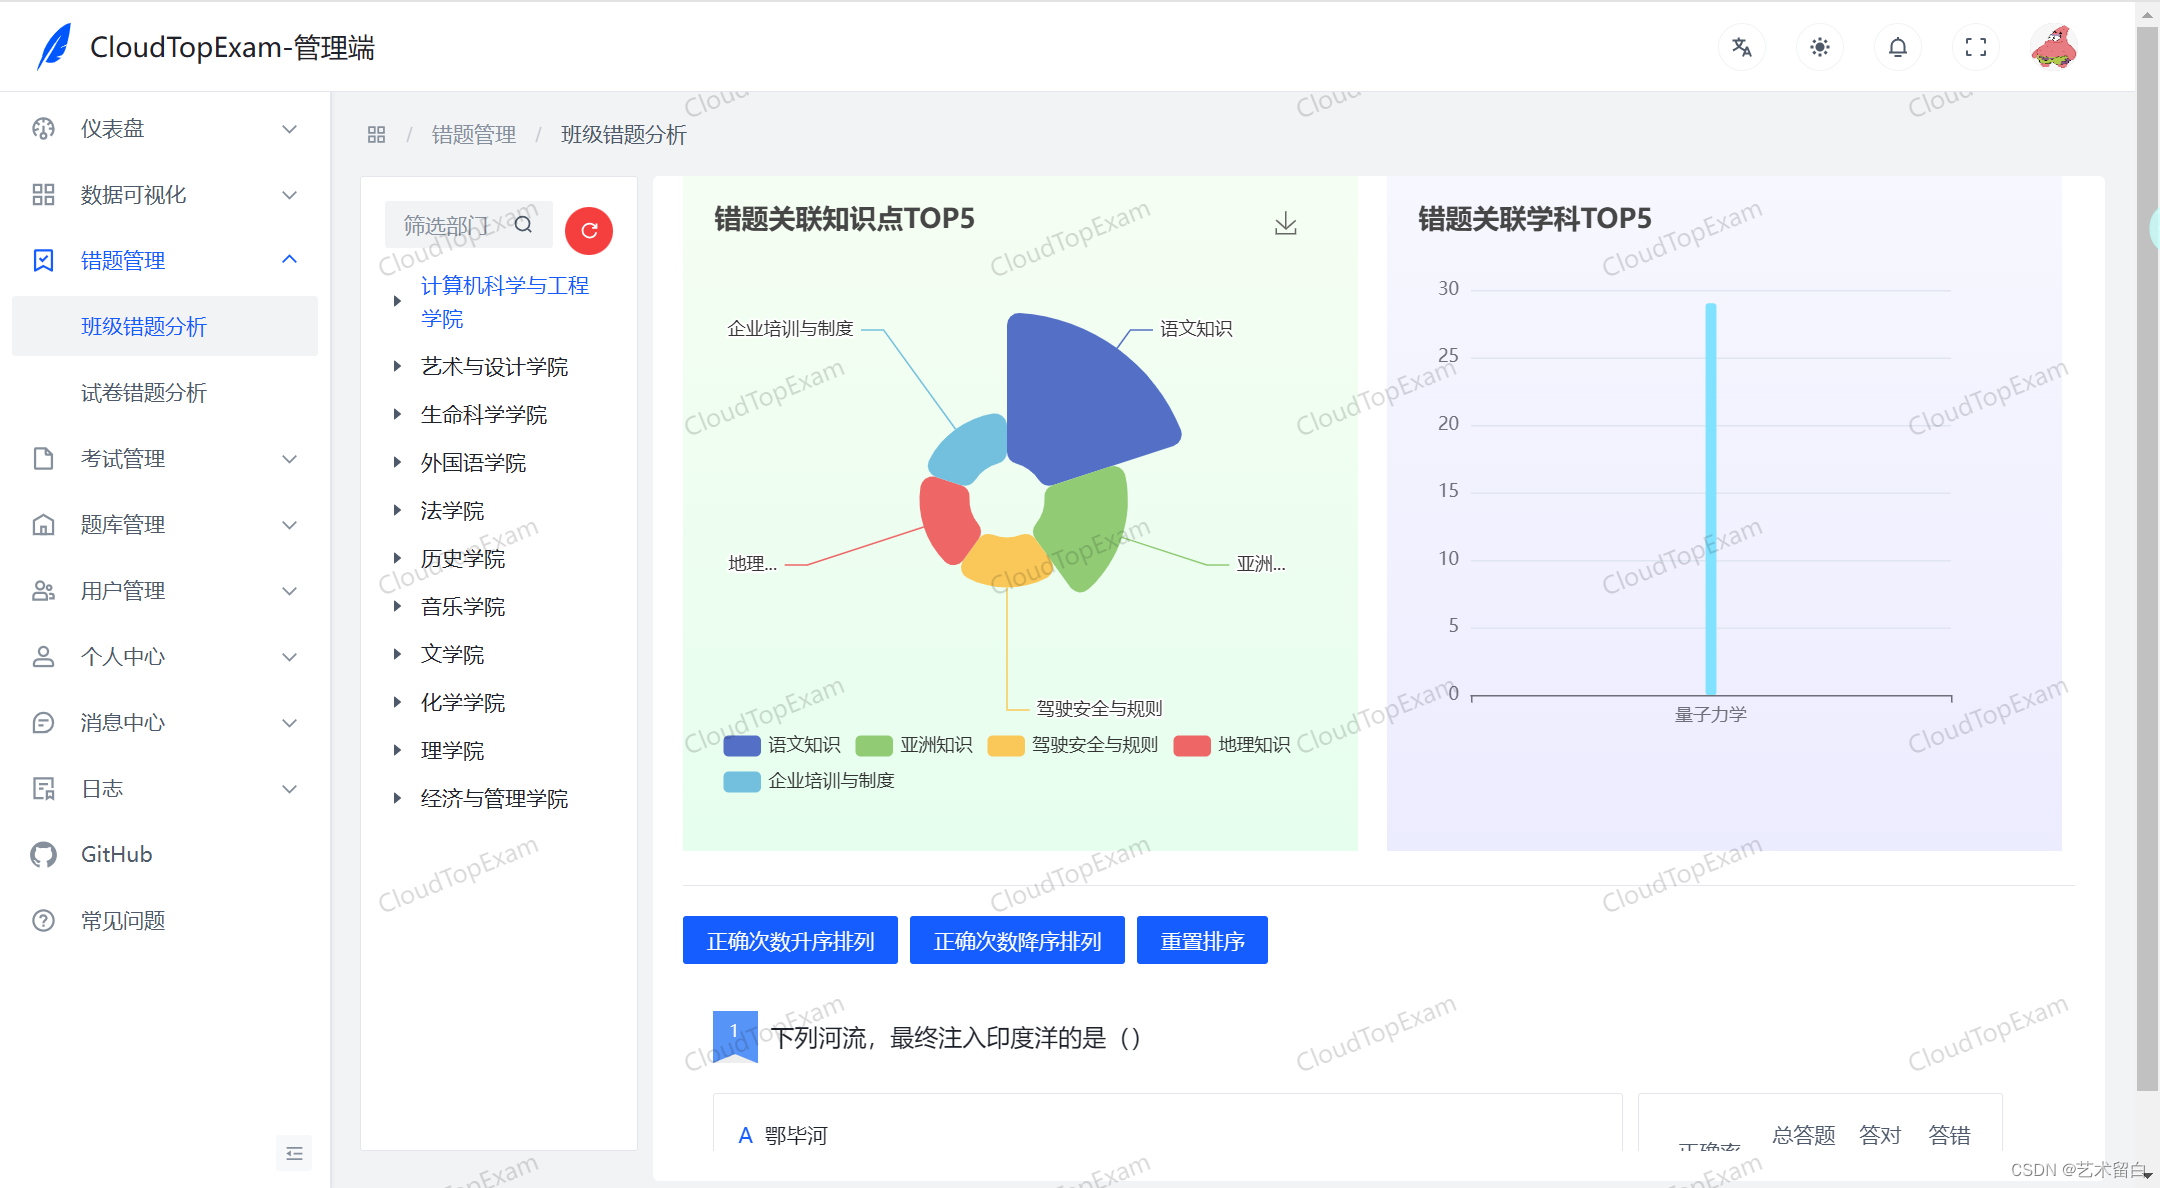Expand the 法学院 department node
The width and height of the screenshot is (2160, 1188).
pos(397,510)
